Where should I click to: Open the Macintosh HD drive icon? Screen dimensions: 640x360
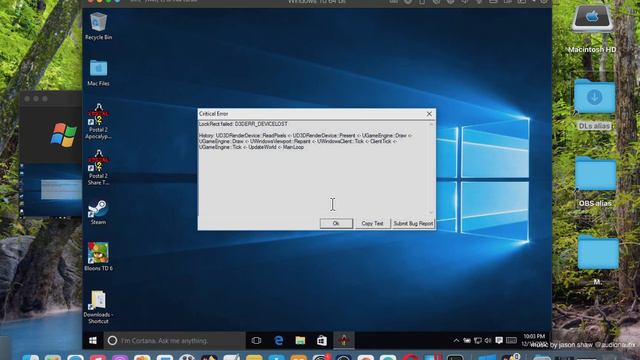click(592, 29)
